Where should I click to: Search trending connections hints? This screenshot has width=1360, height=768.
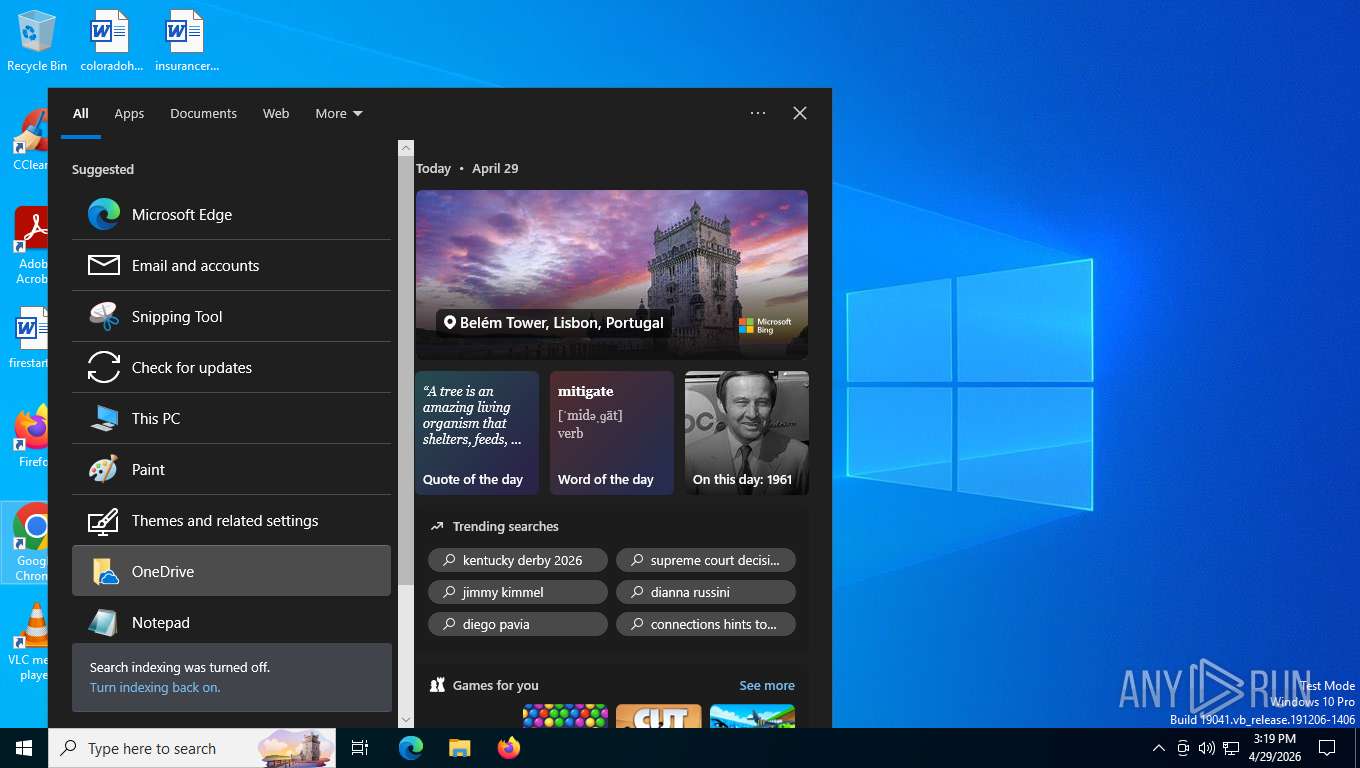tap(706, 624)
